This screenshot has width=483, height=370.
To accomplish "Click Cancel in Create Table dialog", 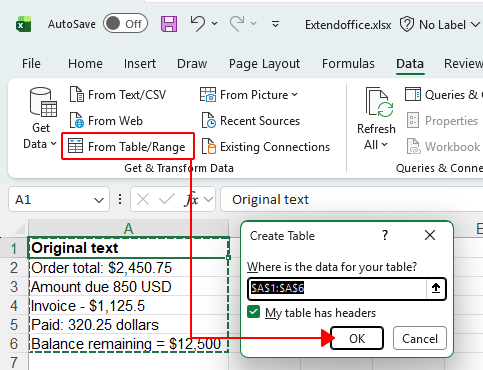I will [x=420, y=338].
